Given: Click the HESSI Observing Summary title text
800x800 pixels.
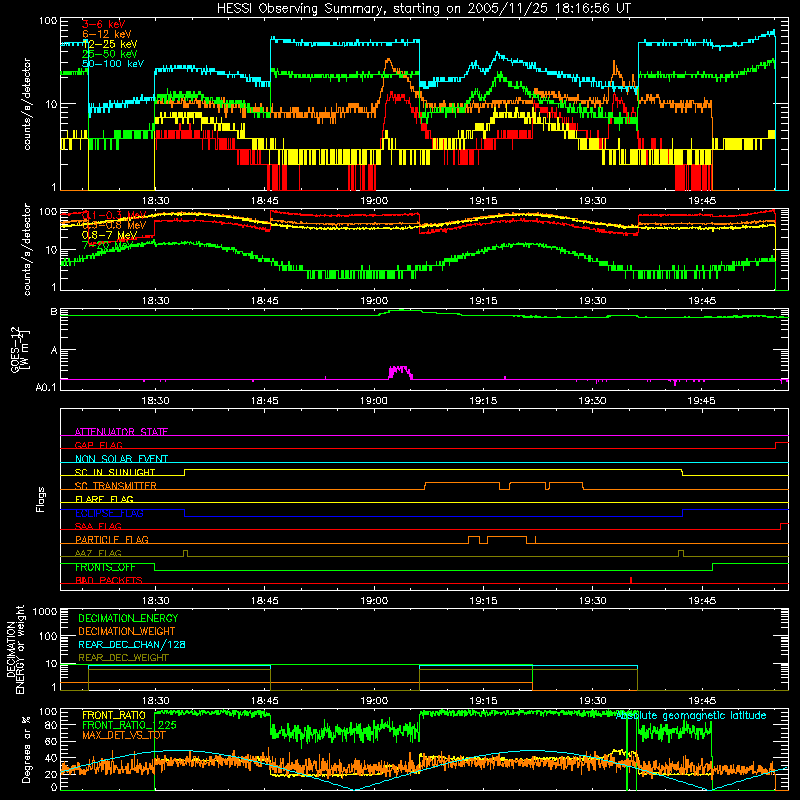Looking at the screenshot, I should tap(423, 9).
